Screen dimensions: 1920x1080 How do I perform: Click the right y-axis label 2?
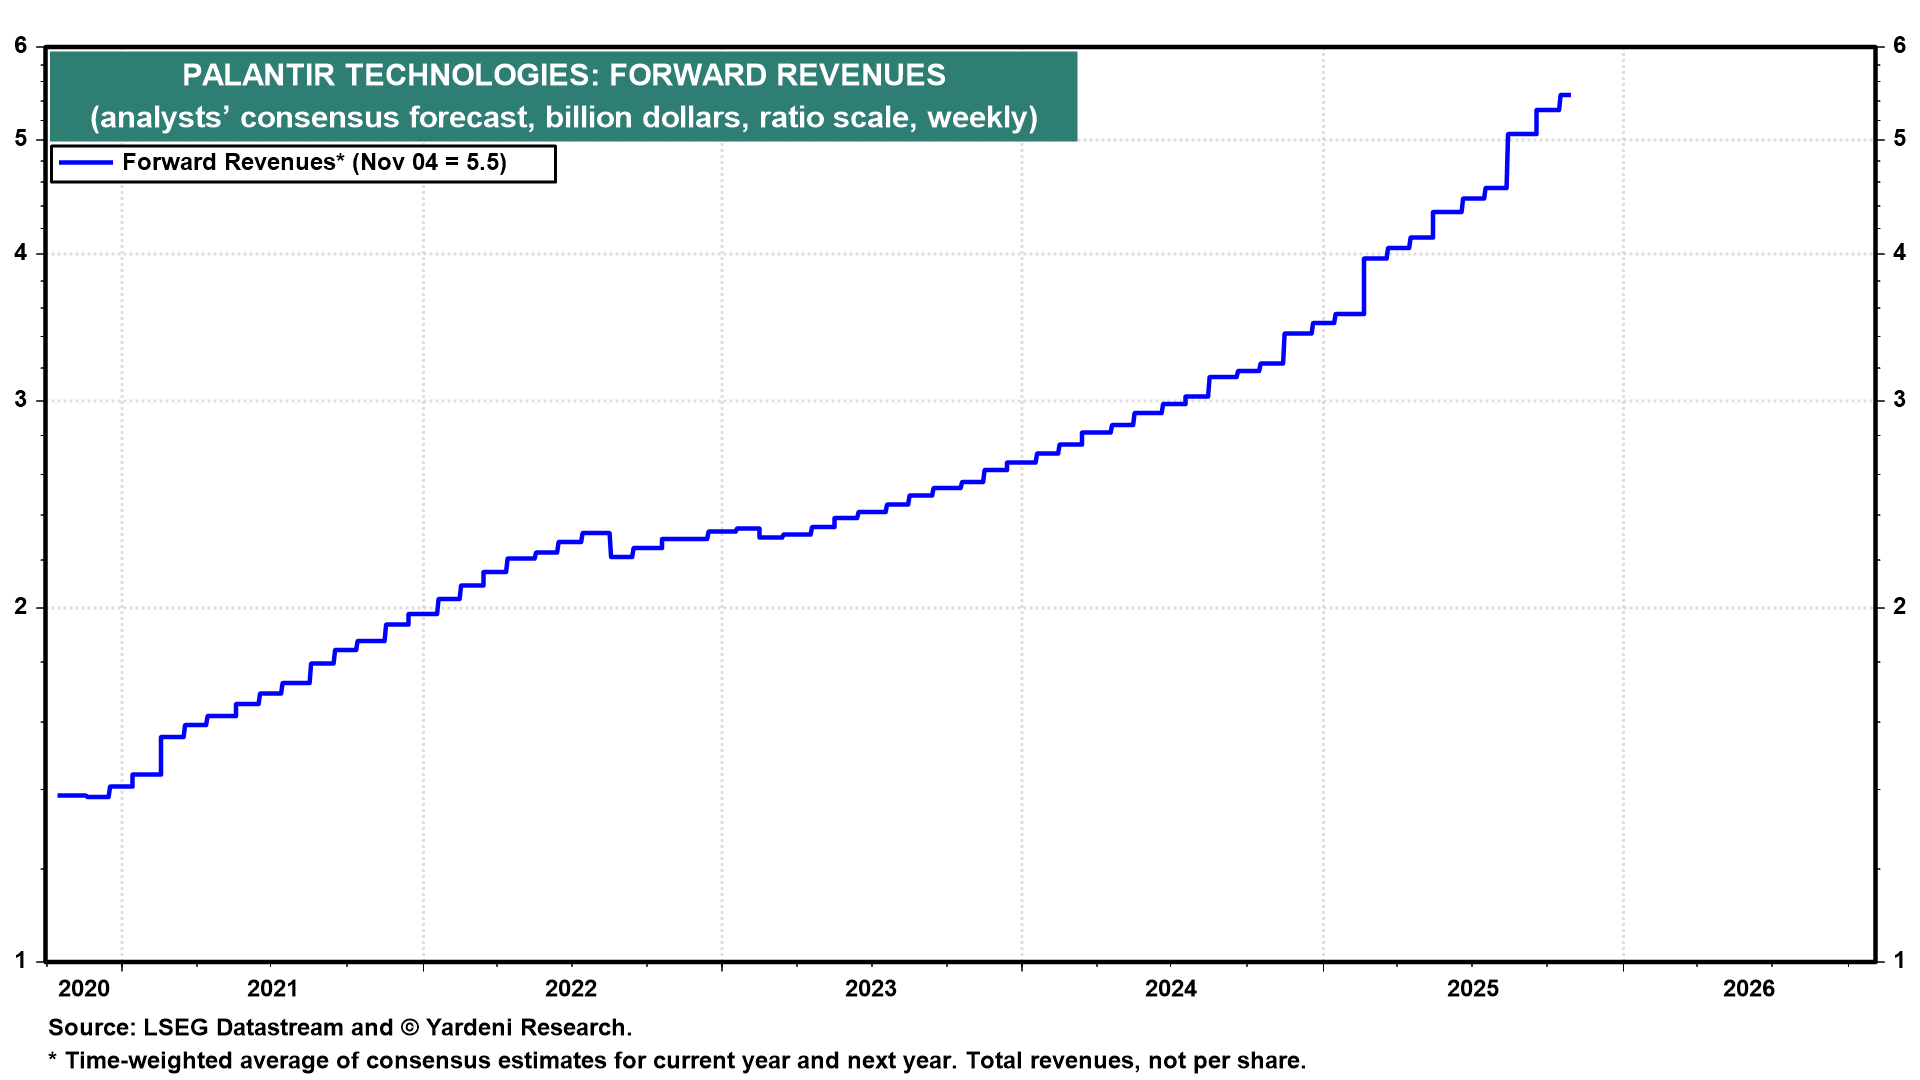coord(1899,607)
